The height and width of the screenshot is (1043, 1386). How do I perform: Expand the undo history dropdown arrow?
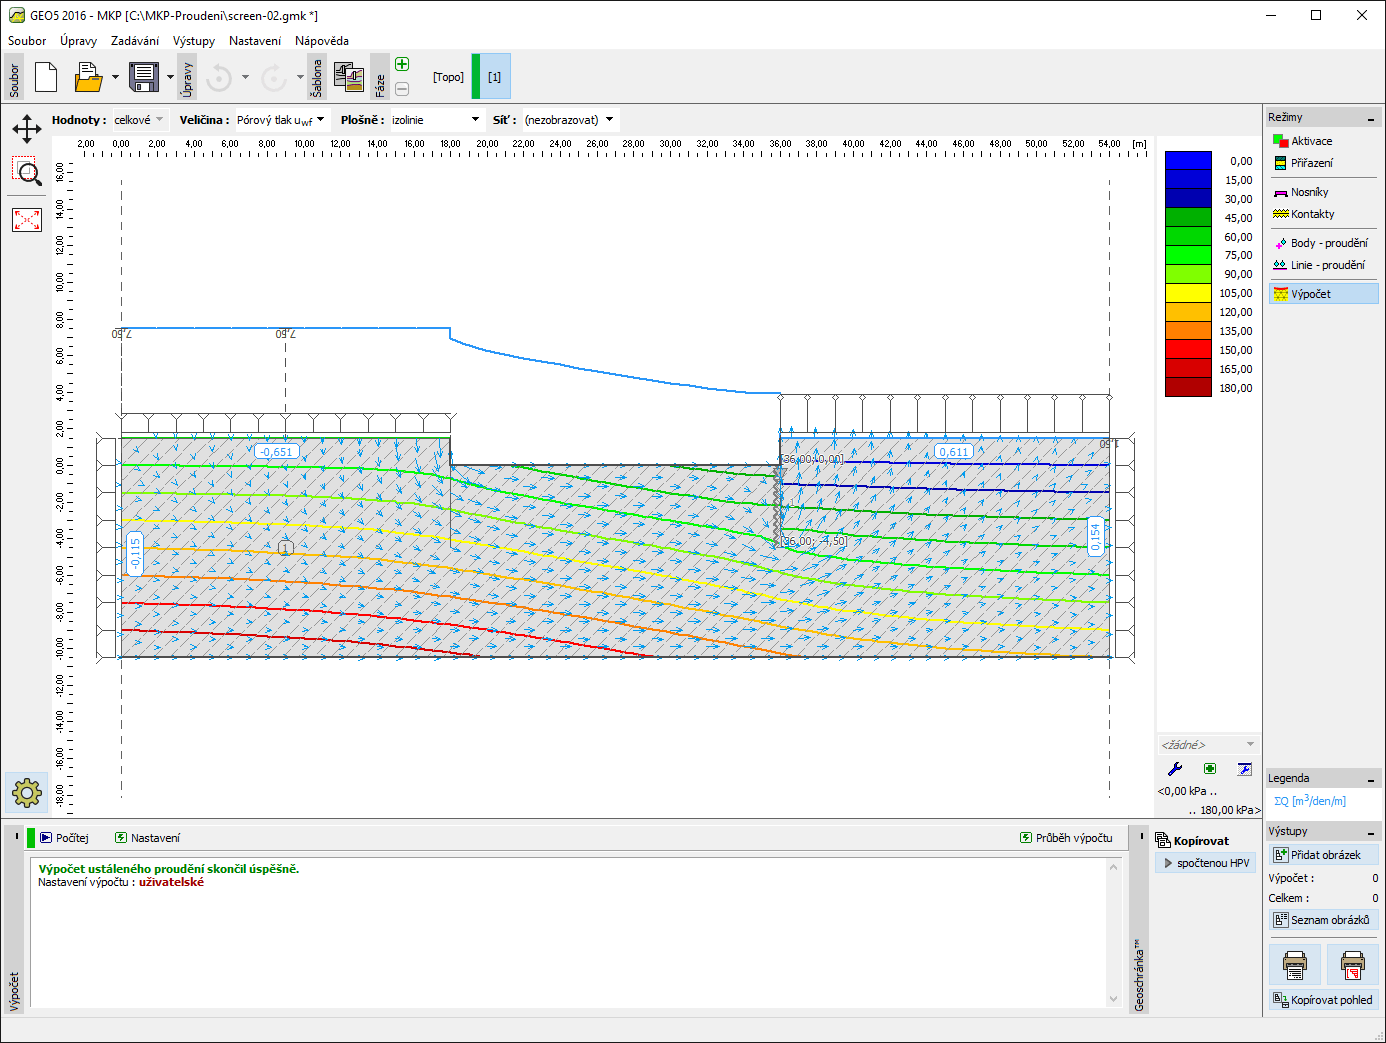click(245, 77)
